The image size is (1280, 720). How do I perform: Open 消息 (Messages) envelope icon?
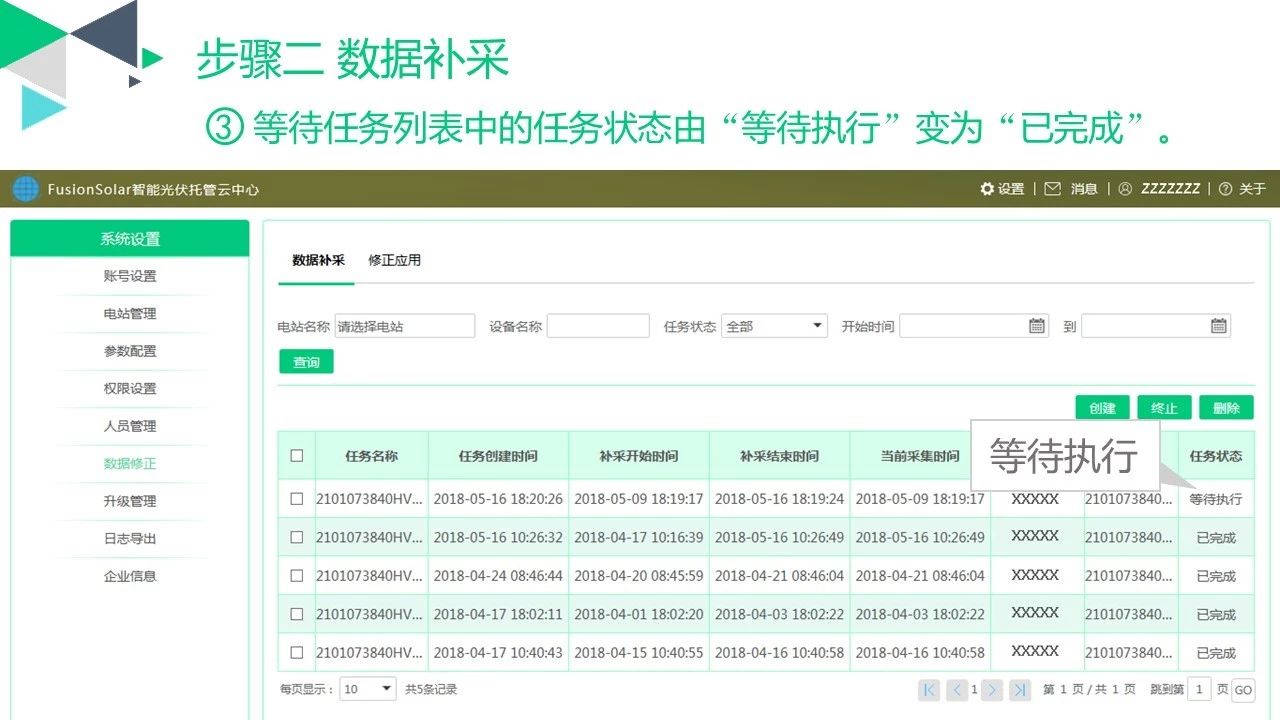click(x=1055, y=188)
